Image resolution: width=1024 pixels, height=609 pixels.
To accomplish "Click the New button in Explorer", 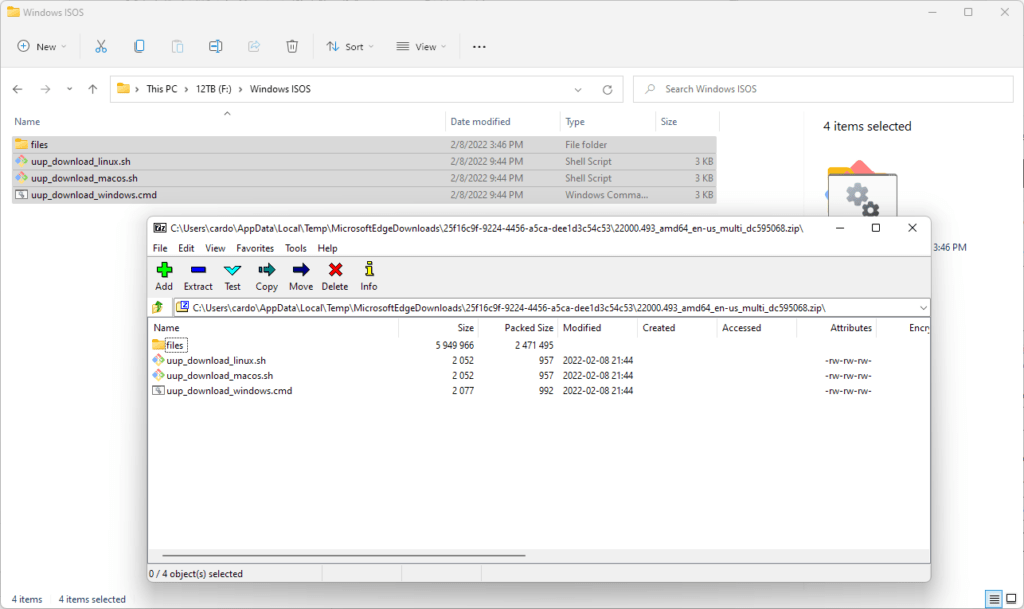I will 41,46.
